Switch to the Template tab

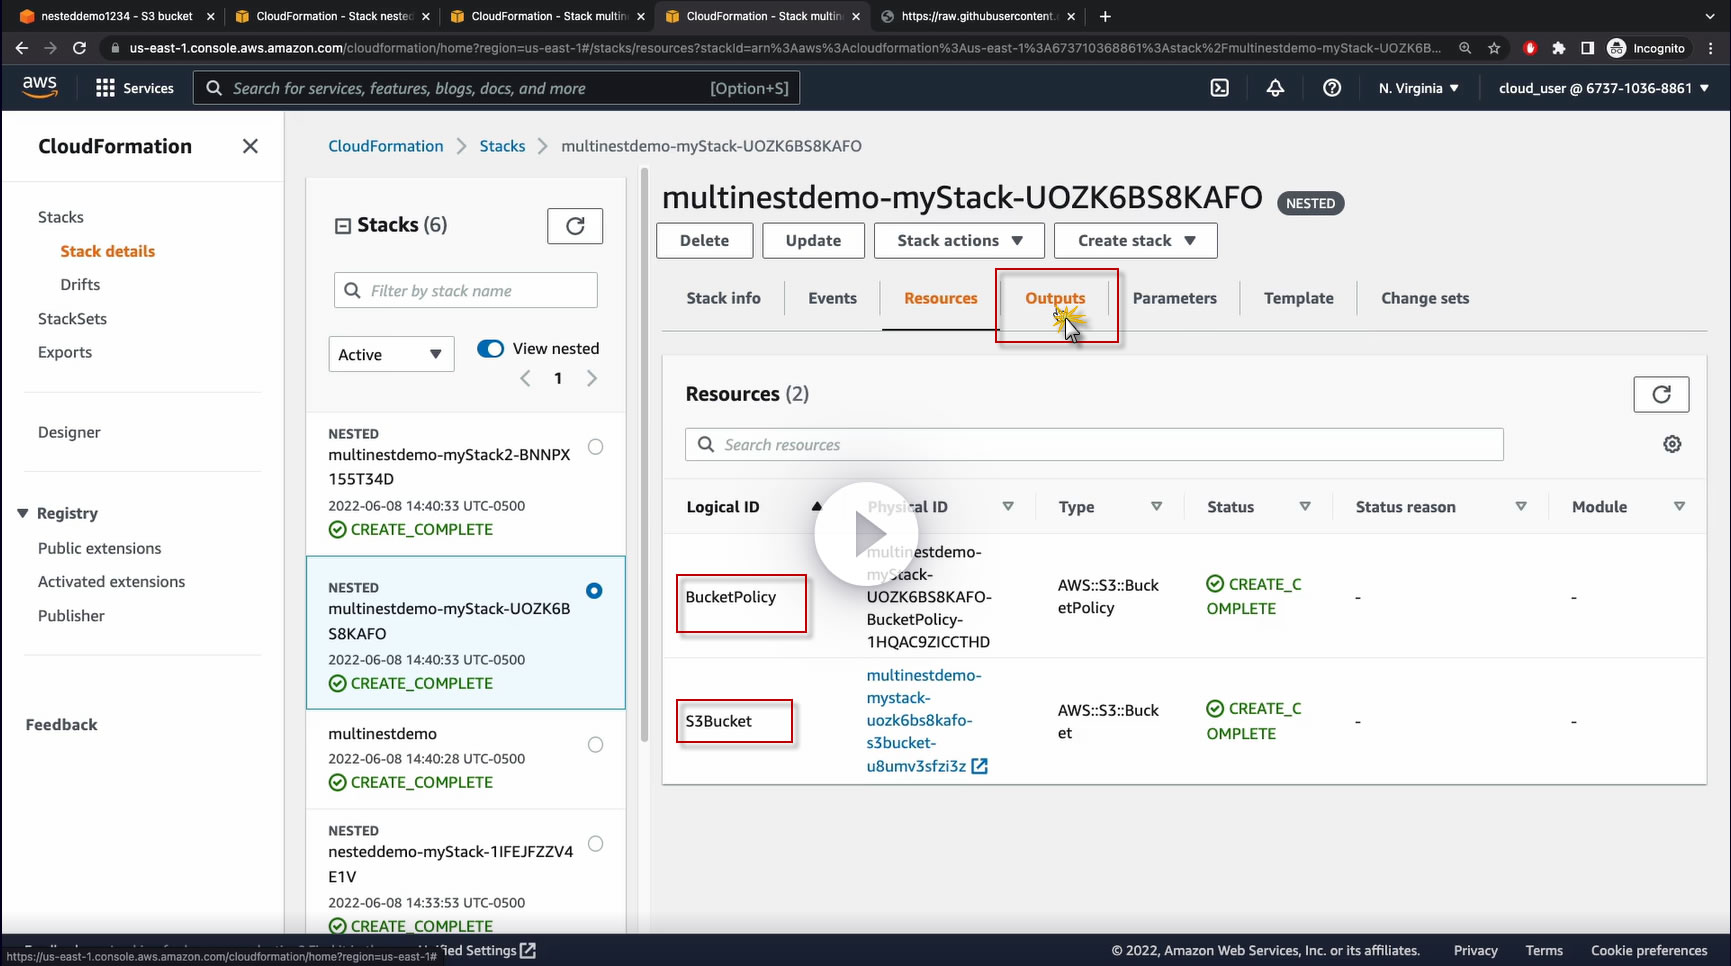[1299, 298]
